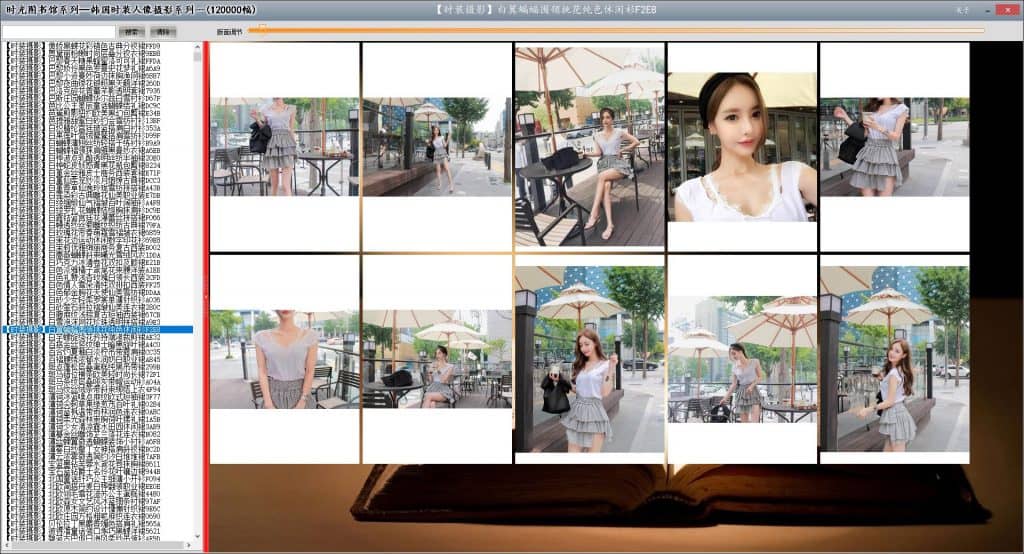Open the close-up selfie portrait thumbnail
This screenshot has width=1024, height=554.
(x=742, y=146)
